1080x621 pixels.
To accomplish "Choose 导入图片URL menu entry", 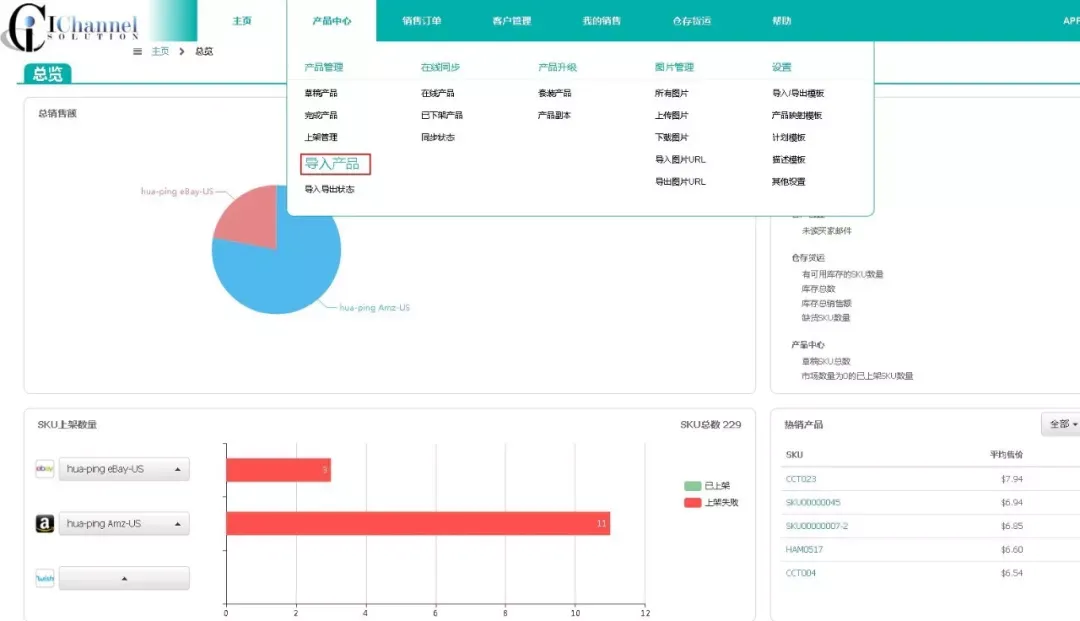I will [680, 159].
